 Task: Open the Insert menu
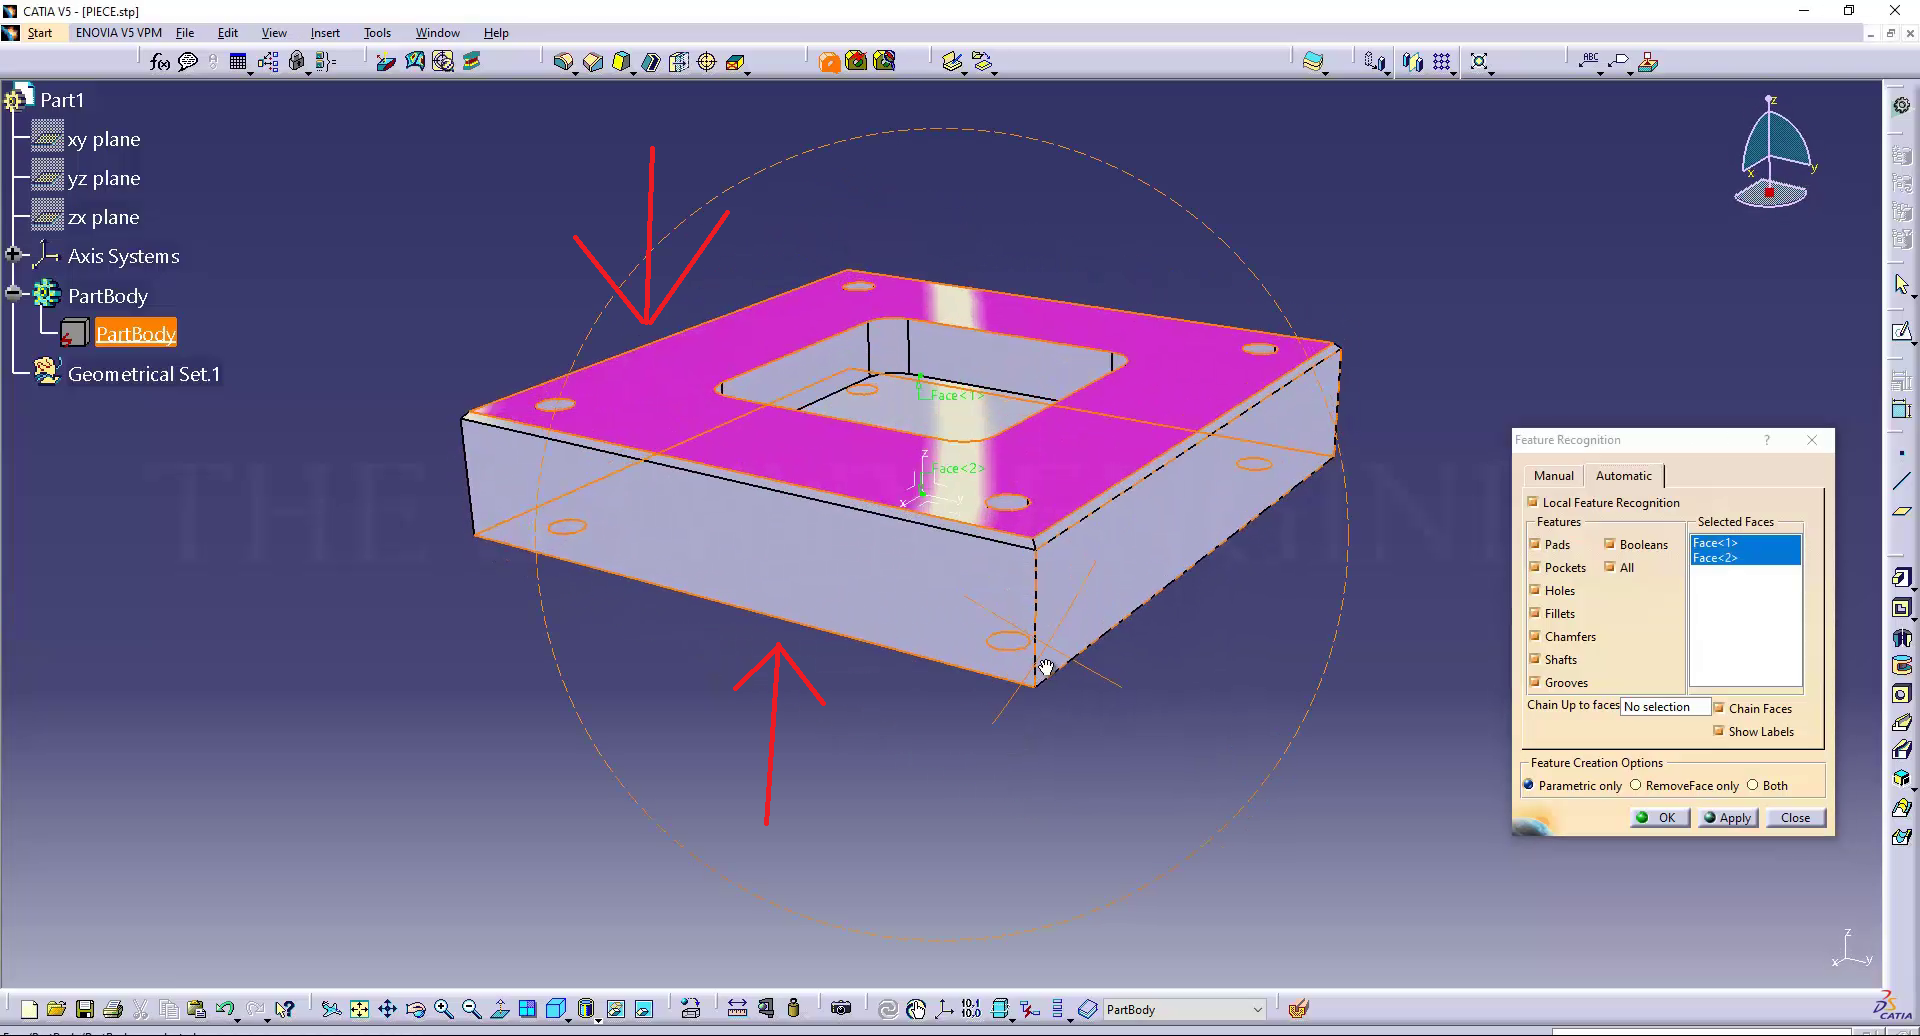tap(325, 33)
